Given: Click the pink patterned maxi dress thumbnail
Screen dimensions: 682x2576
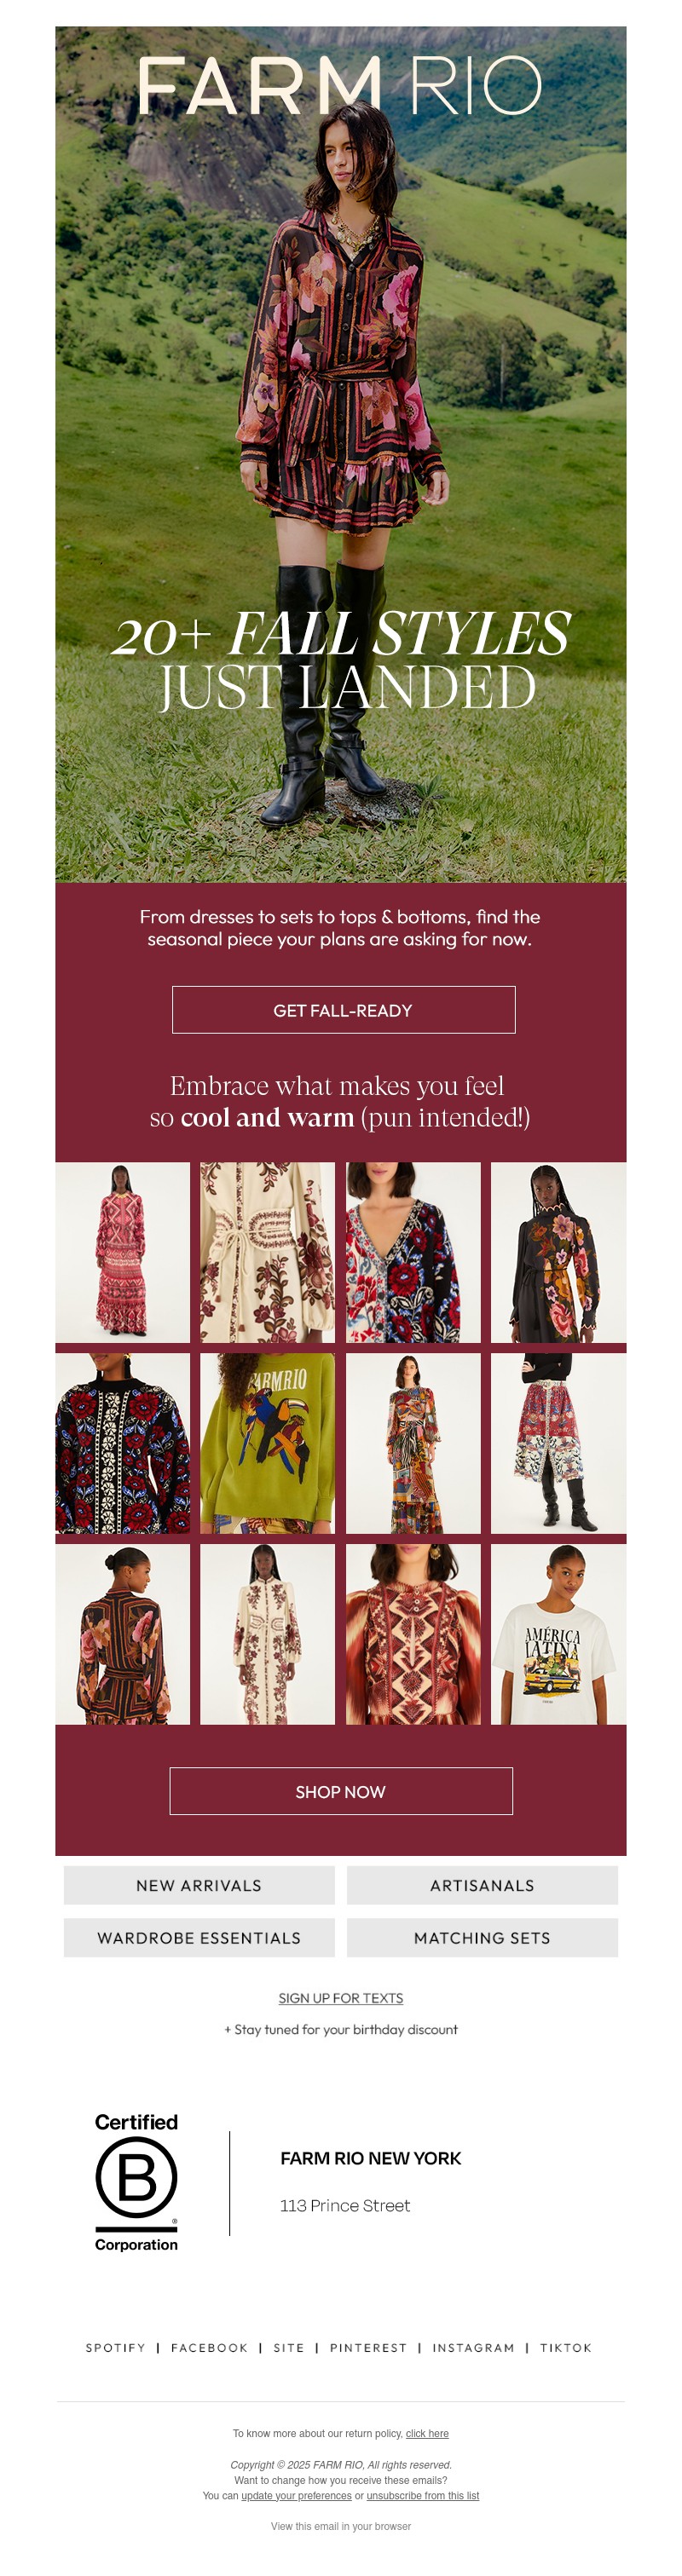Looking at the screenshot, I should 122,1252.
